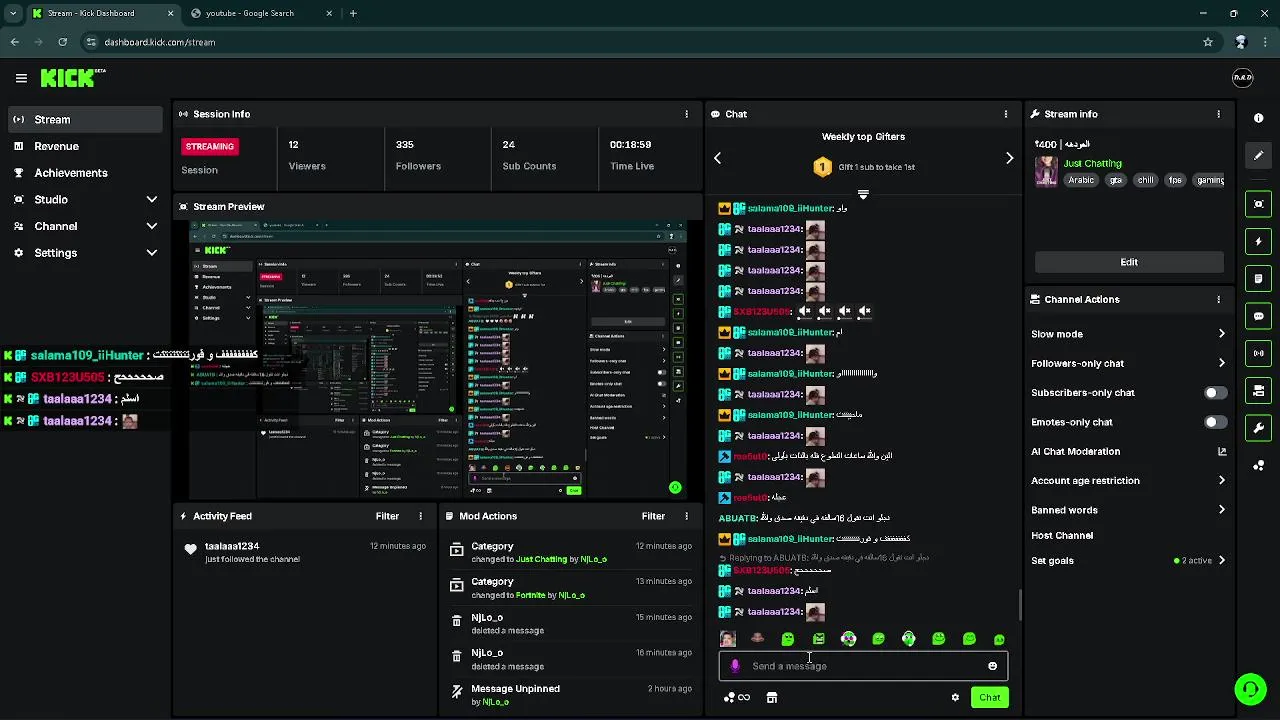Show previous Weekly top Gifters slide
Image resolution: width=1280 pixels, height=720 pixels.
coord(717,158)
